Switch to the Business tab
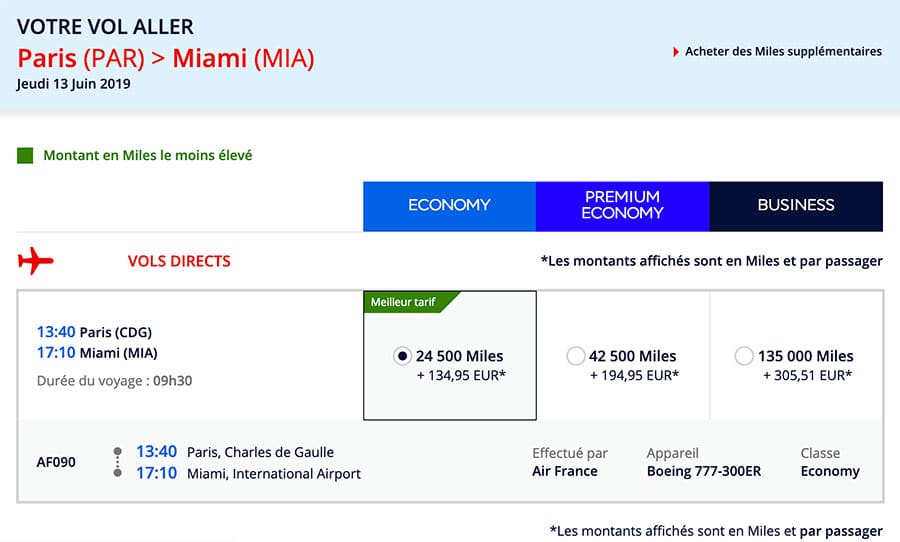900x542 pixels. [796, 205]
